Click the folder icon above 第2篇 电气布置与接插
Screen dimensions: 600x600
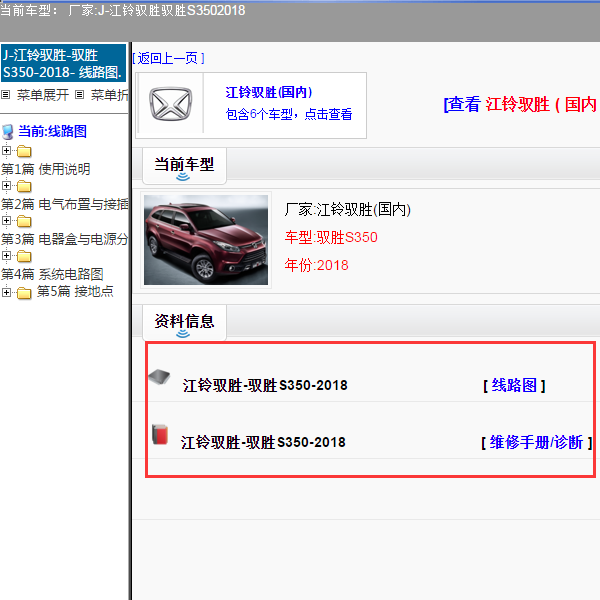(x=24, y=187)
